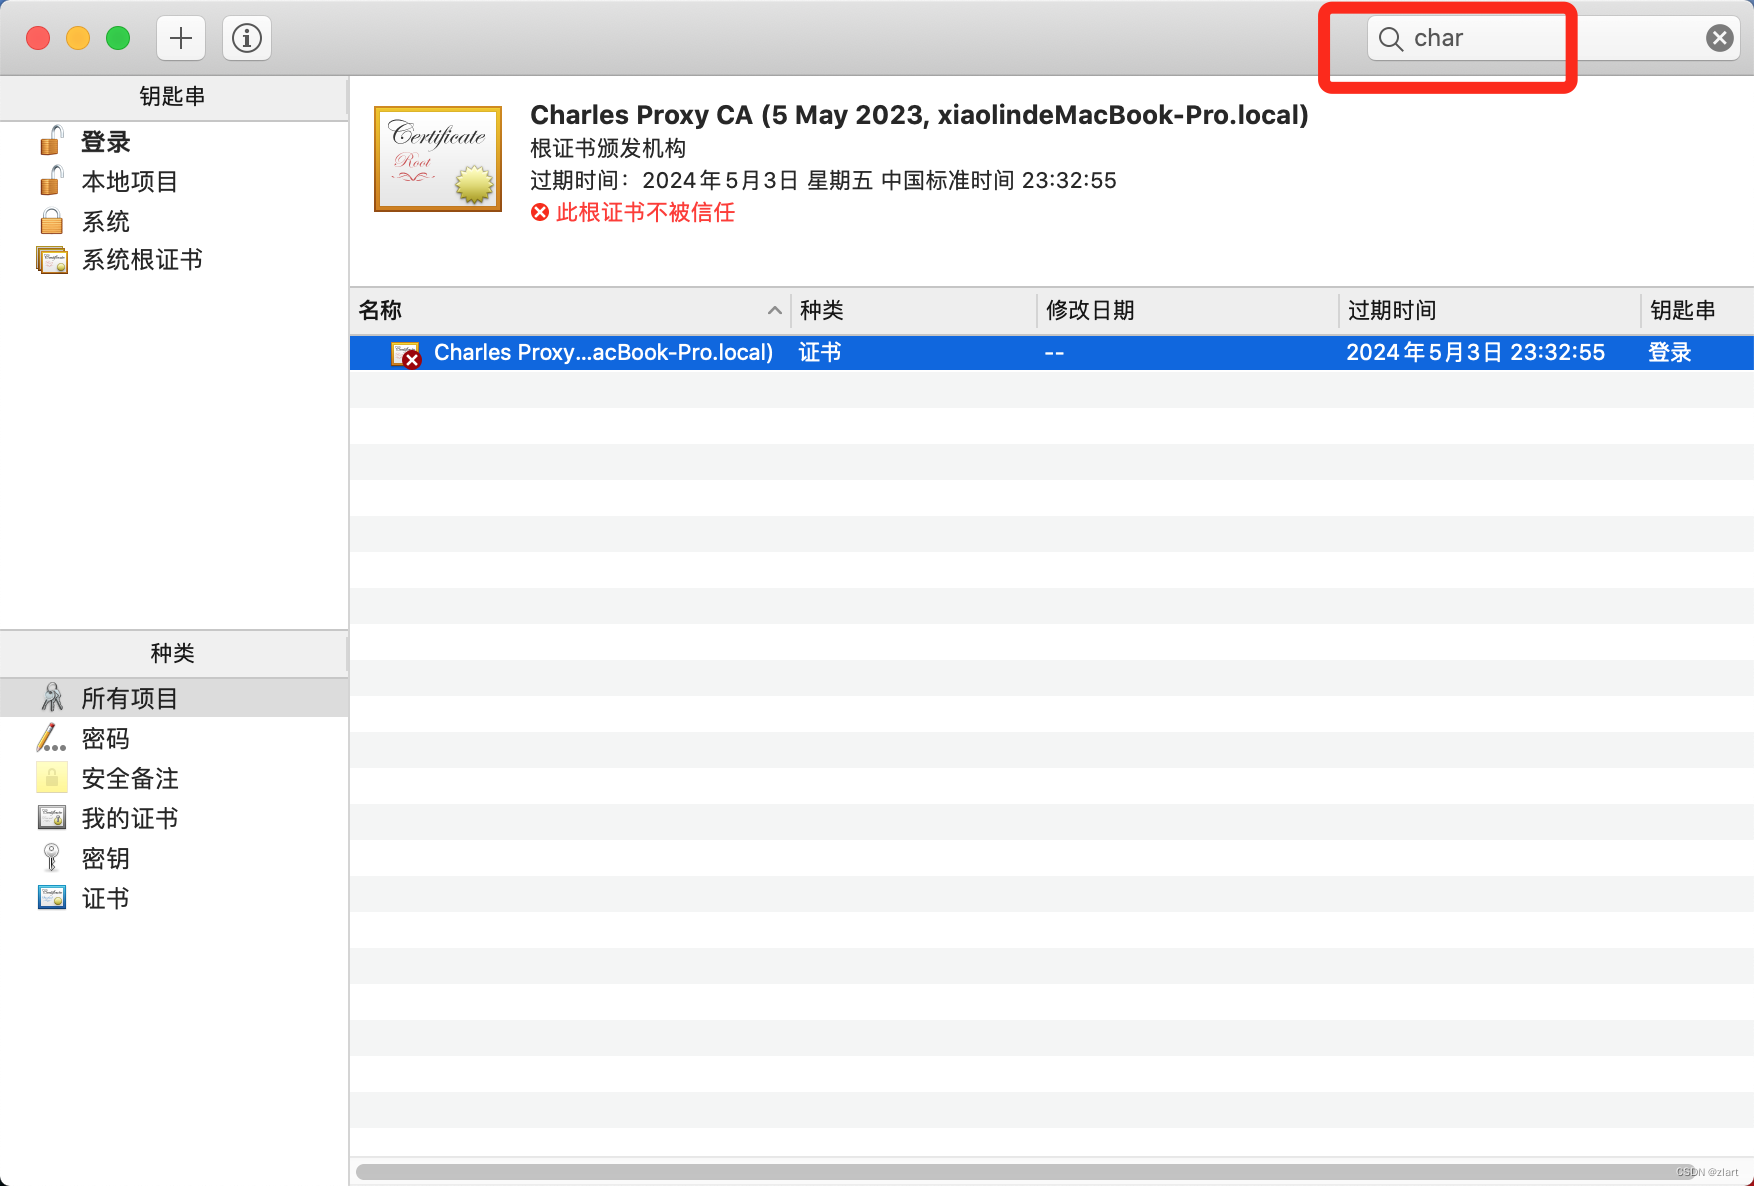
Task: Select the 安全备注 category
Action: (x=174, y=779)
